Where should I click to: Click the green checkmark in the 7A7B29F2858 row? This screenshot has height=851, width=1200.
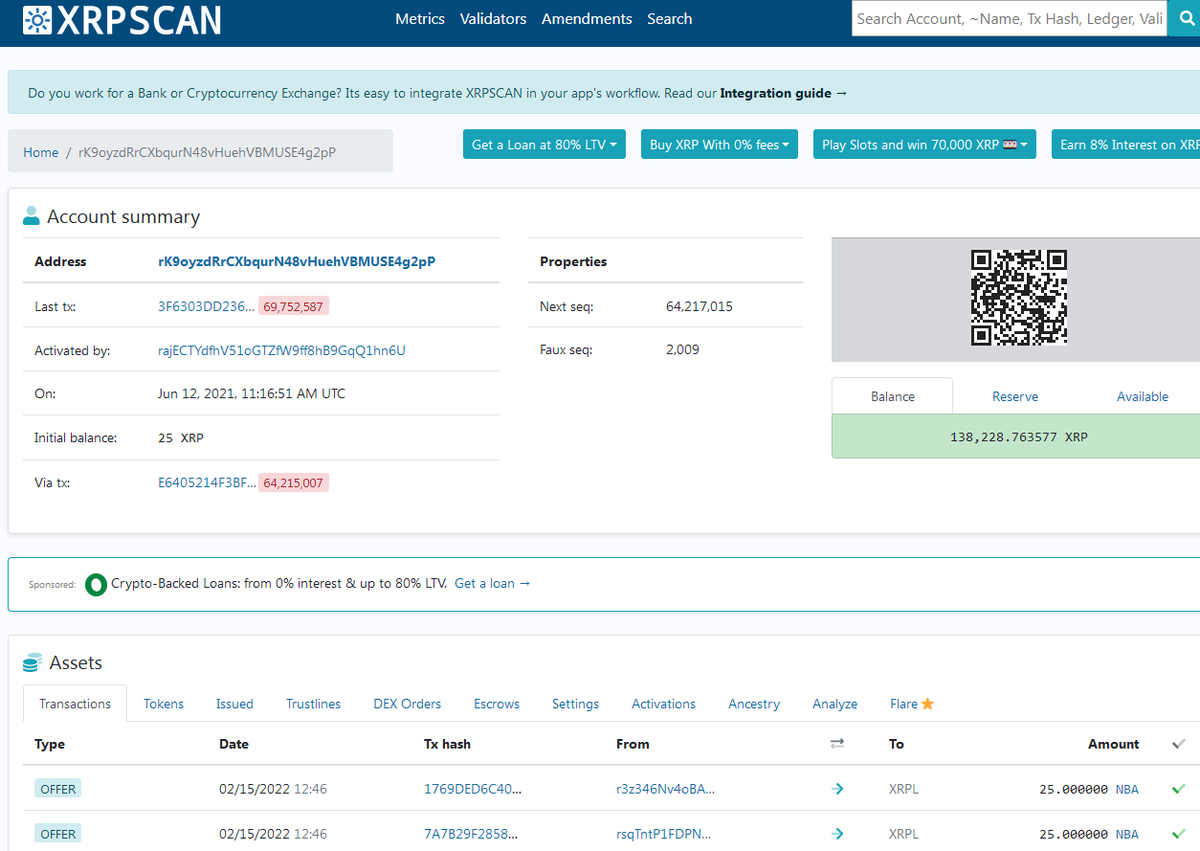point(1179,834)
